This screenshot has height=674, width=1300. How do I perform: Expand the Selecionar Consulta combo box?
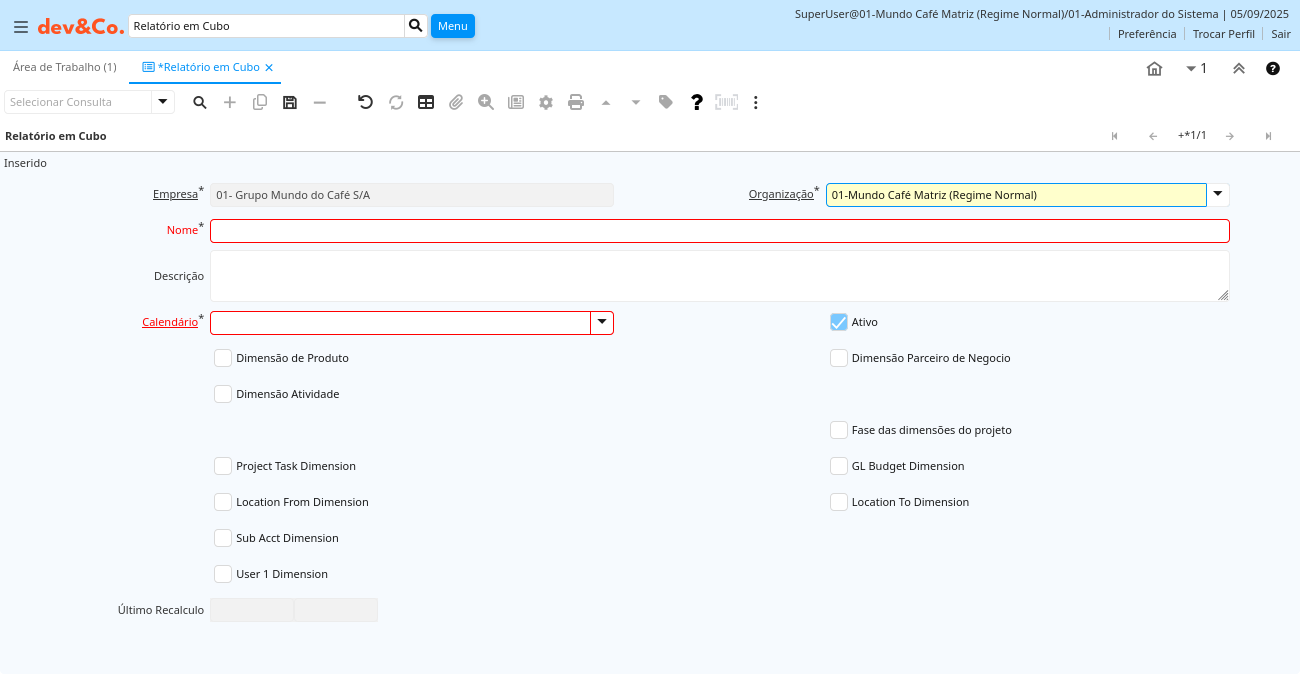tap(163, 102)
